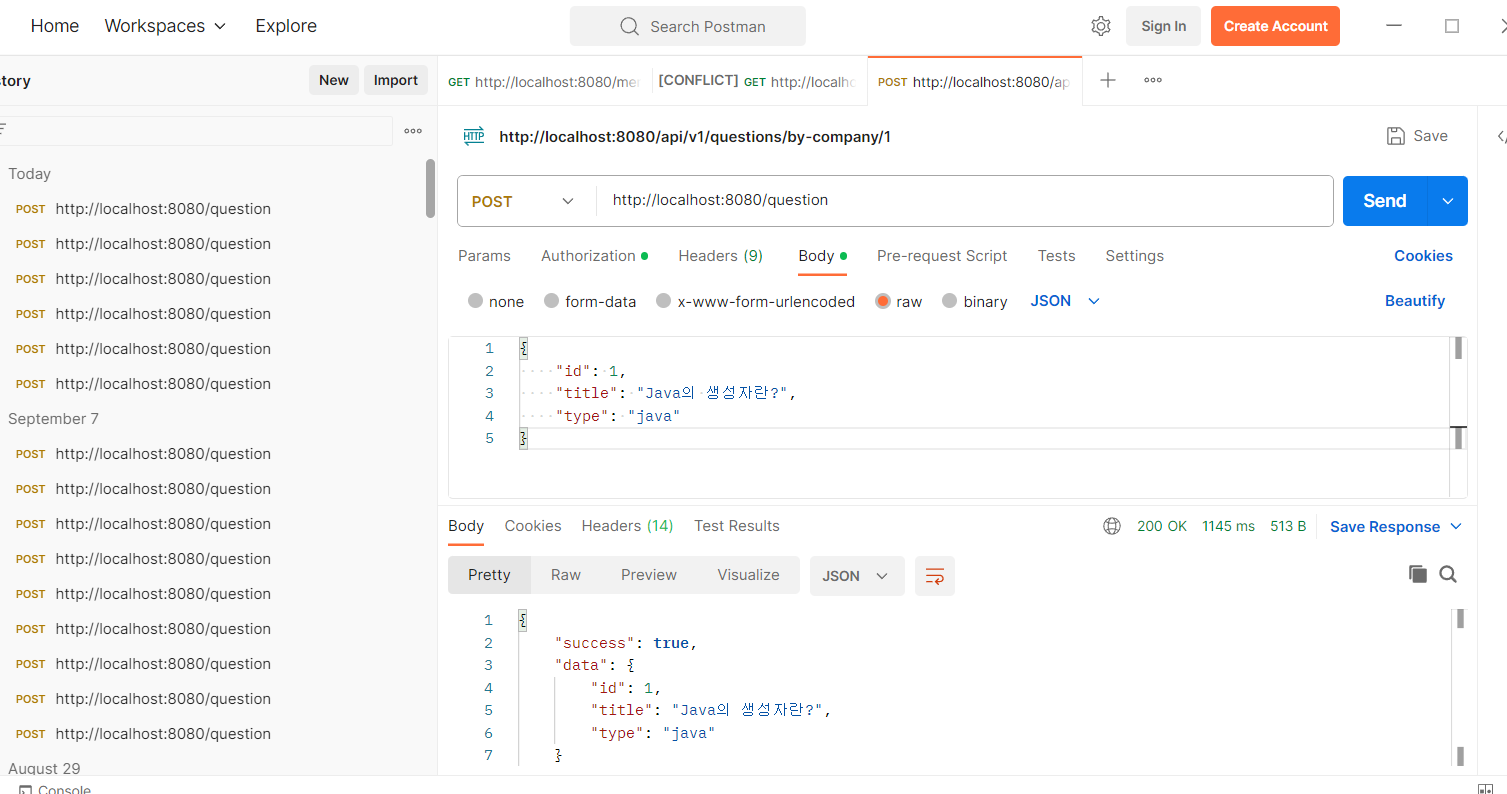1507x794 pixels.
Task: Go to Home in top navigation
Action: click(x=55, y=26)
